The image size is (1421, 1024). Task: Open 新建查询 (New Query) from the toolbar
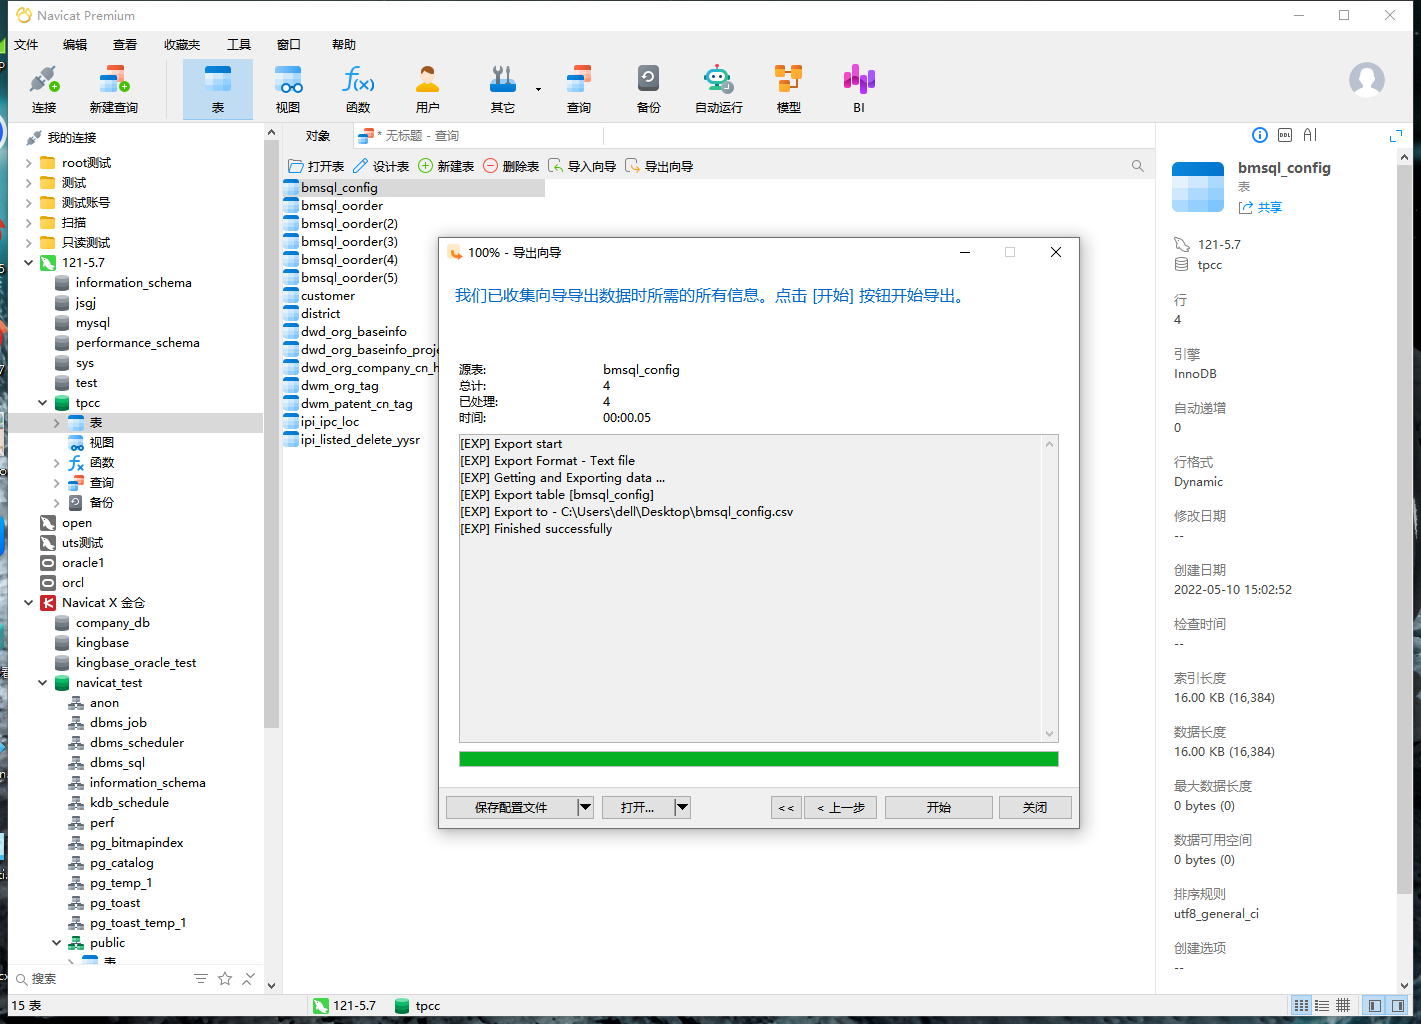tap(113, 89)
